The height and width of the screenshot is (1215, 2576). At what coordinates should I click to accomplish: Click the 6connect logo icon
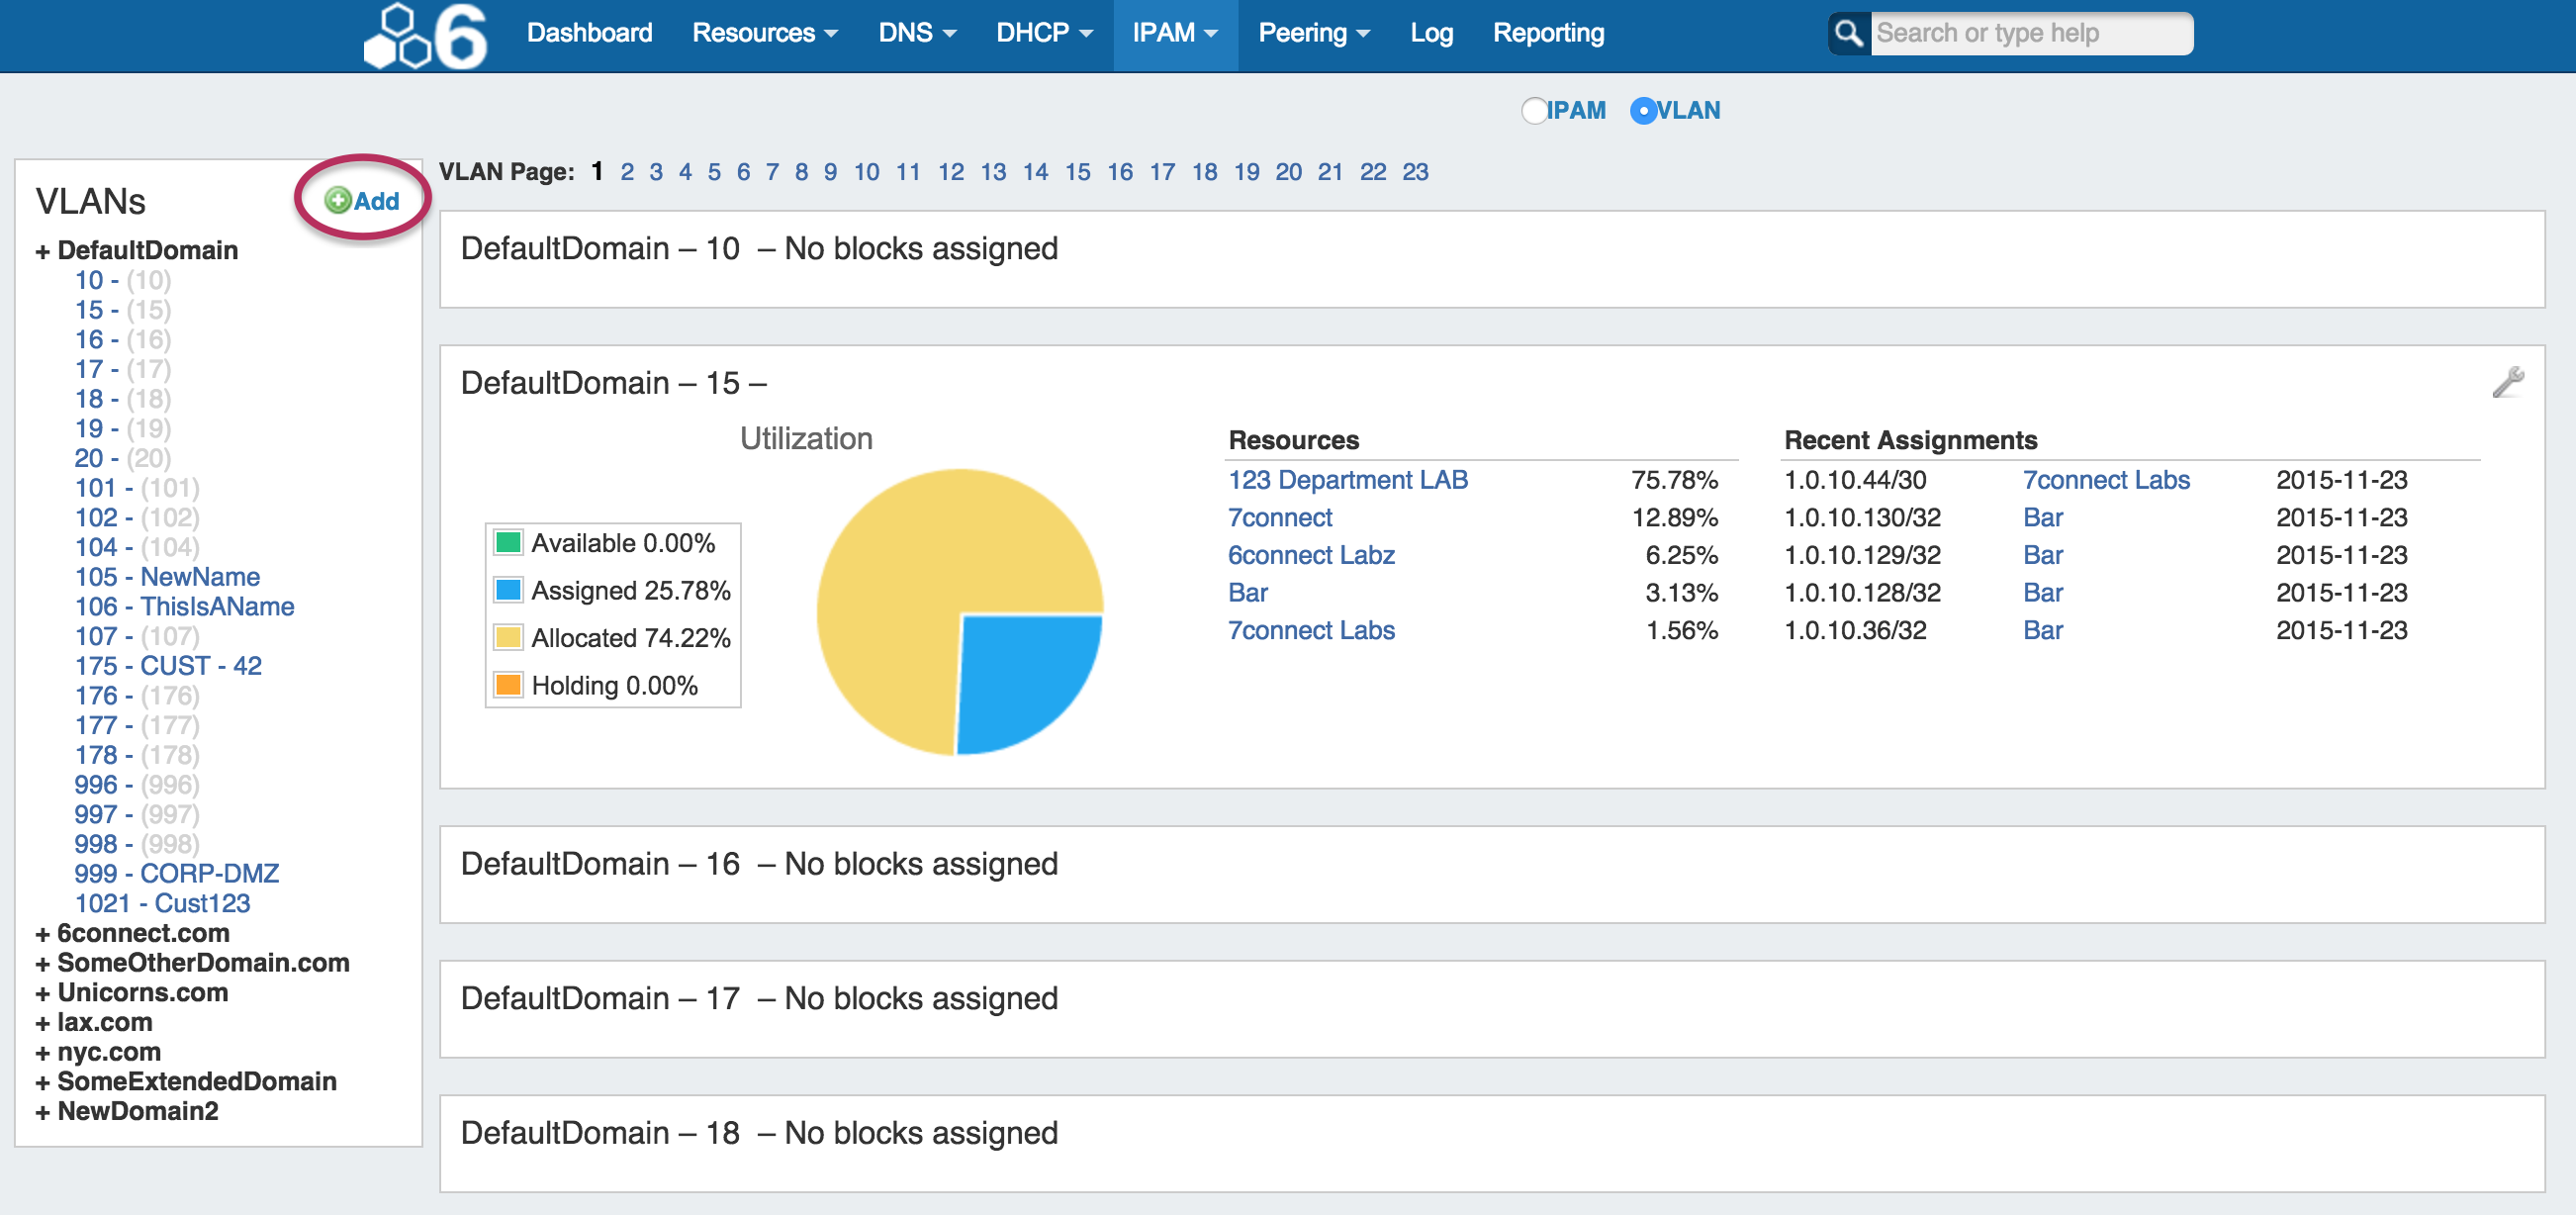pyautogui.click(x=426, y=36)
